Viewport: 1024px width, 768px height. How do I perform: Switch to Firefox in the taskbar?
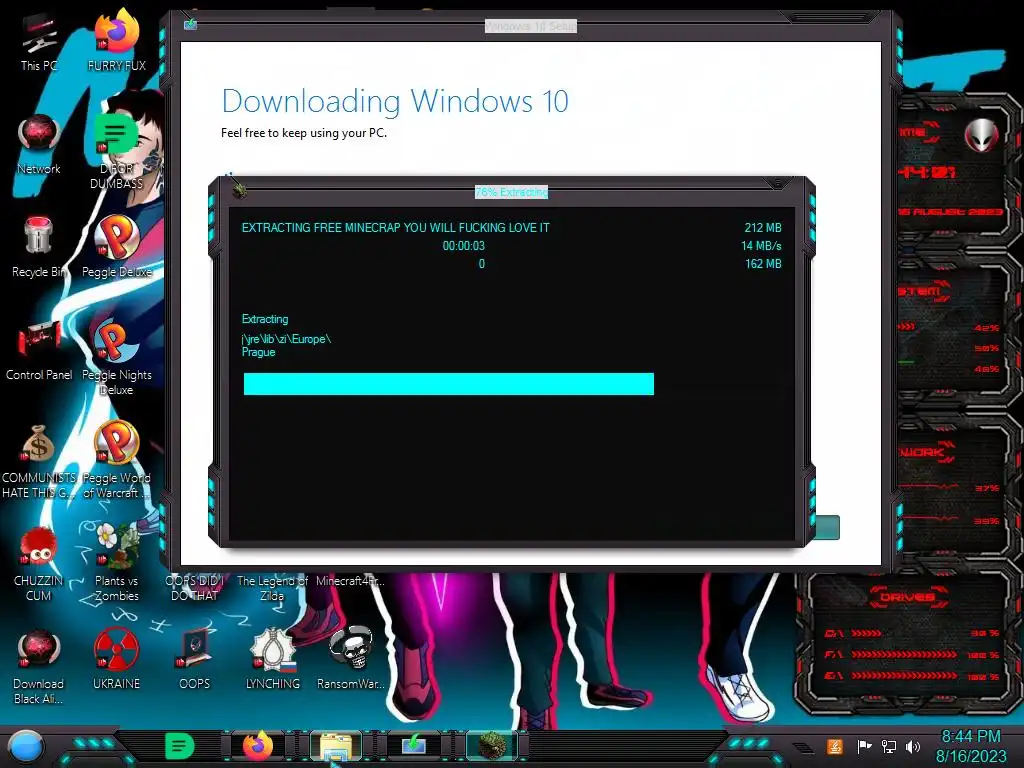258,745
